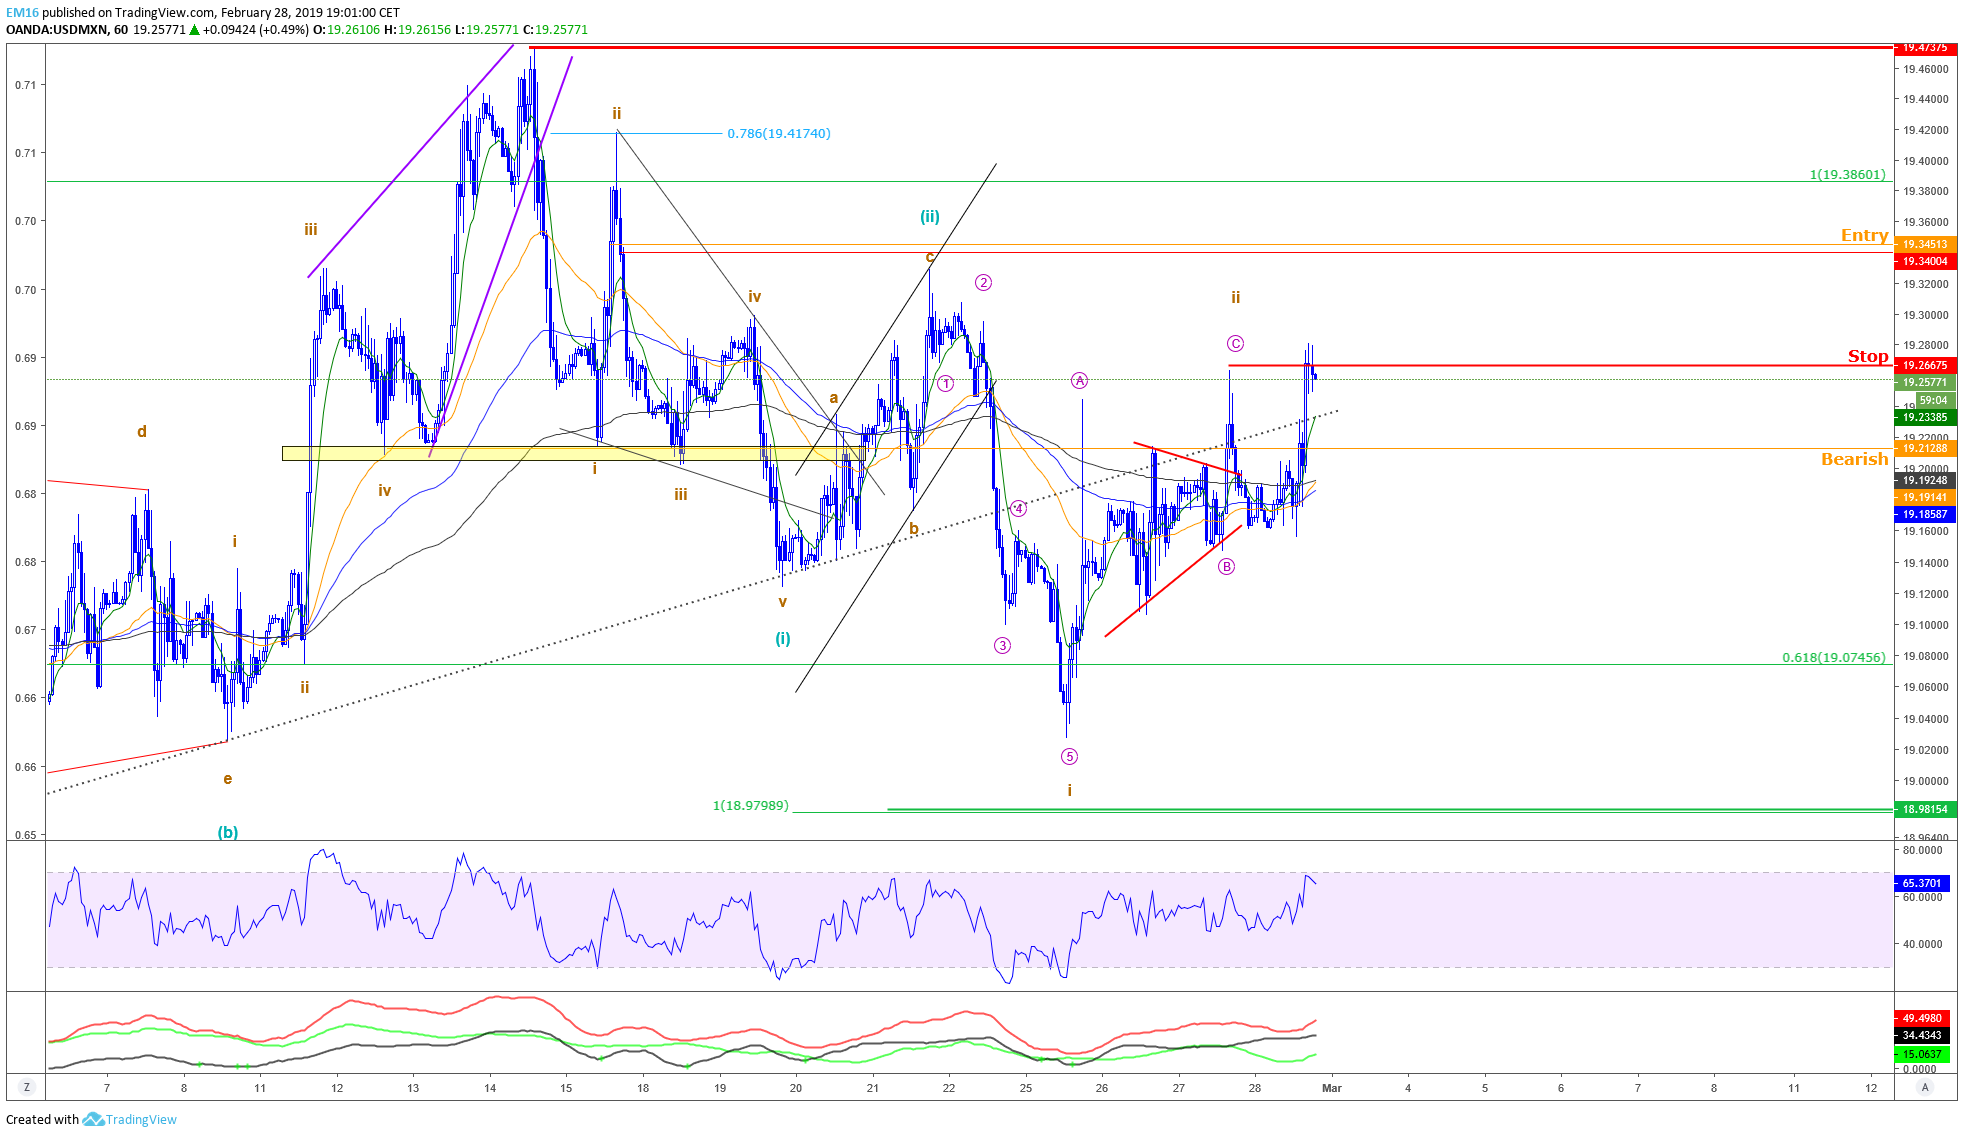The image size is (1964, 1137).
Task: Open the TradingView link at bottom
Action: (x=129, y=1119)
